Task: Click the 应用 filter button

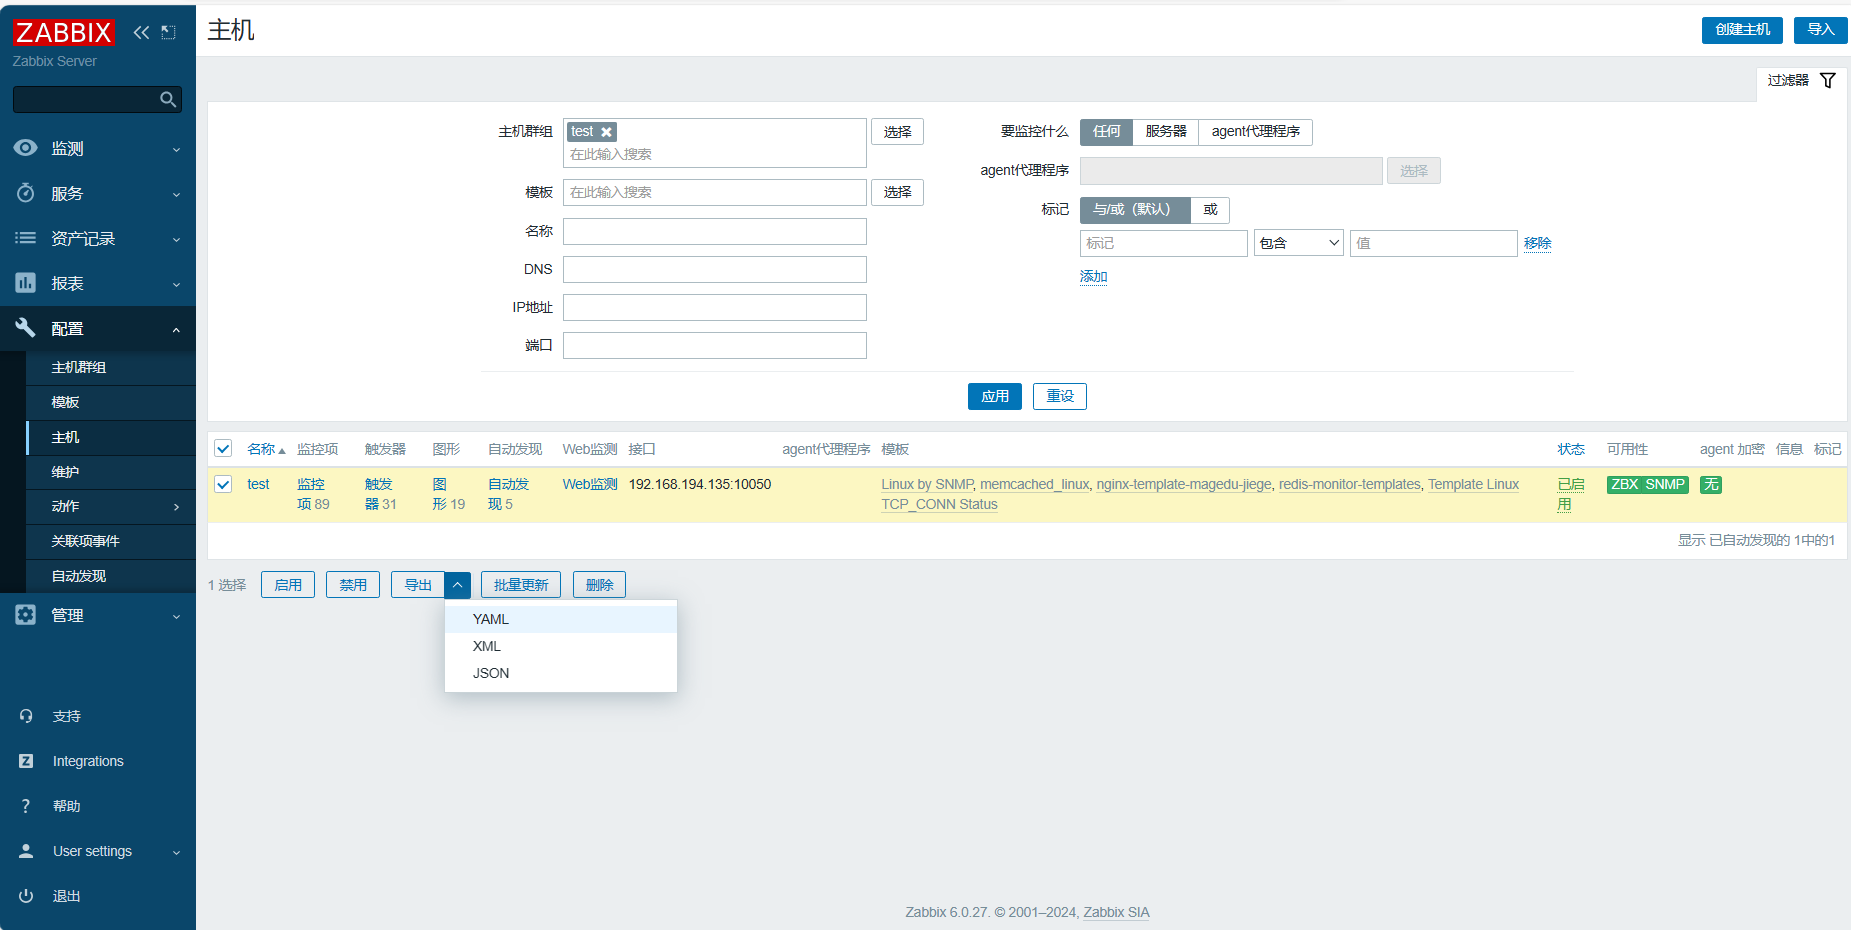Action: pos(995,397)
